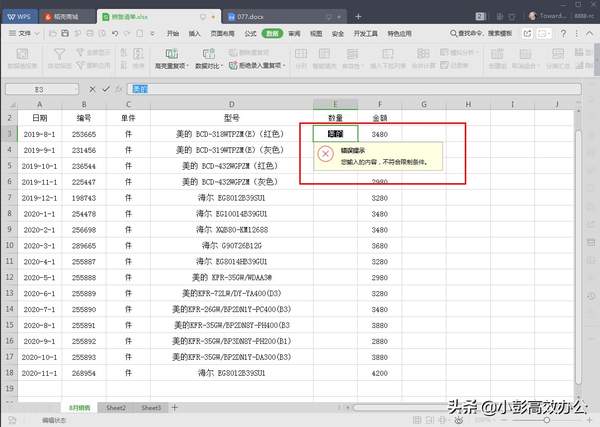Image resolution: width=600 pixels, height=427 pixels.
Task: Open the 文件 menu
Action: (x=25, y=34)
